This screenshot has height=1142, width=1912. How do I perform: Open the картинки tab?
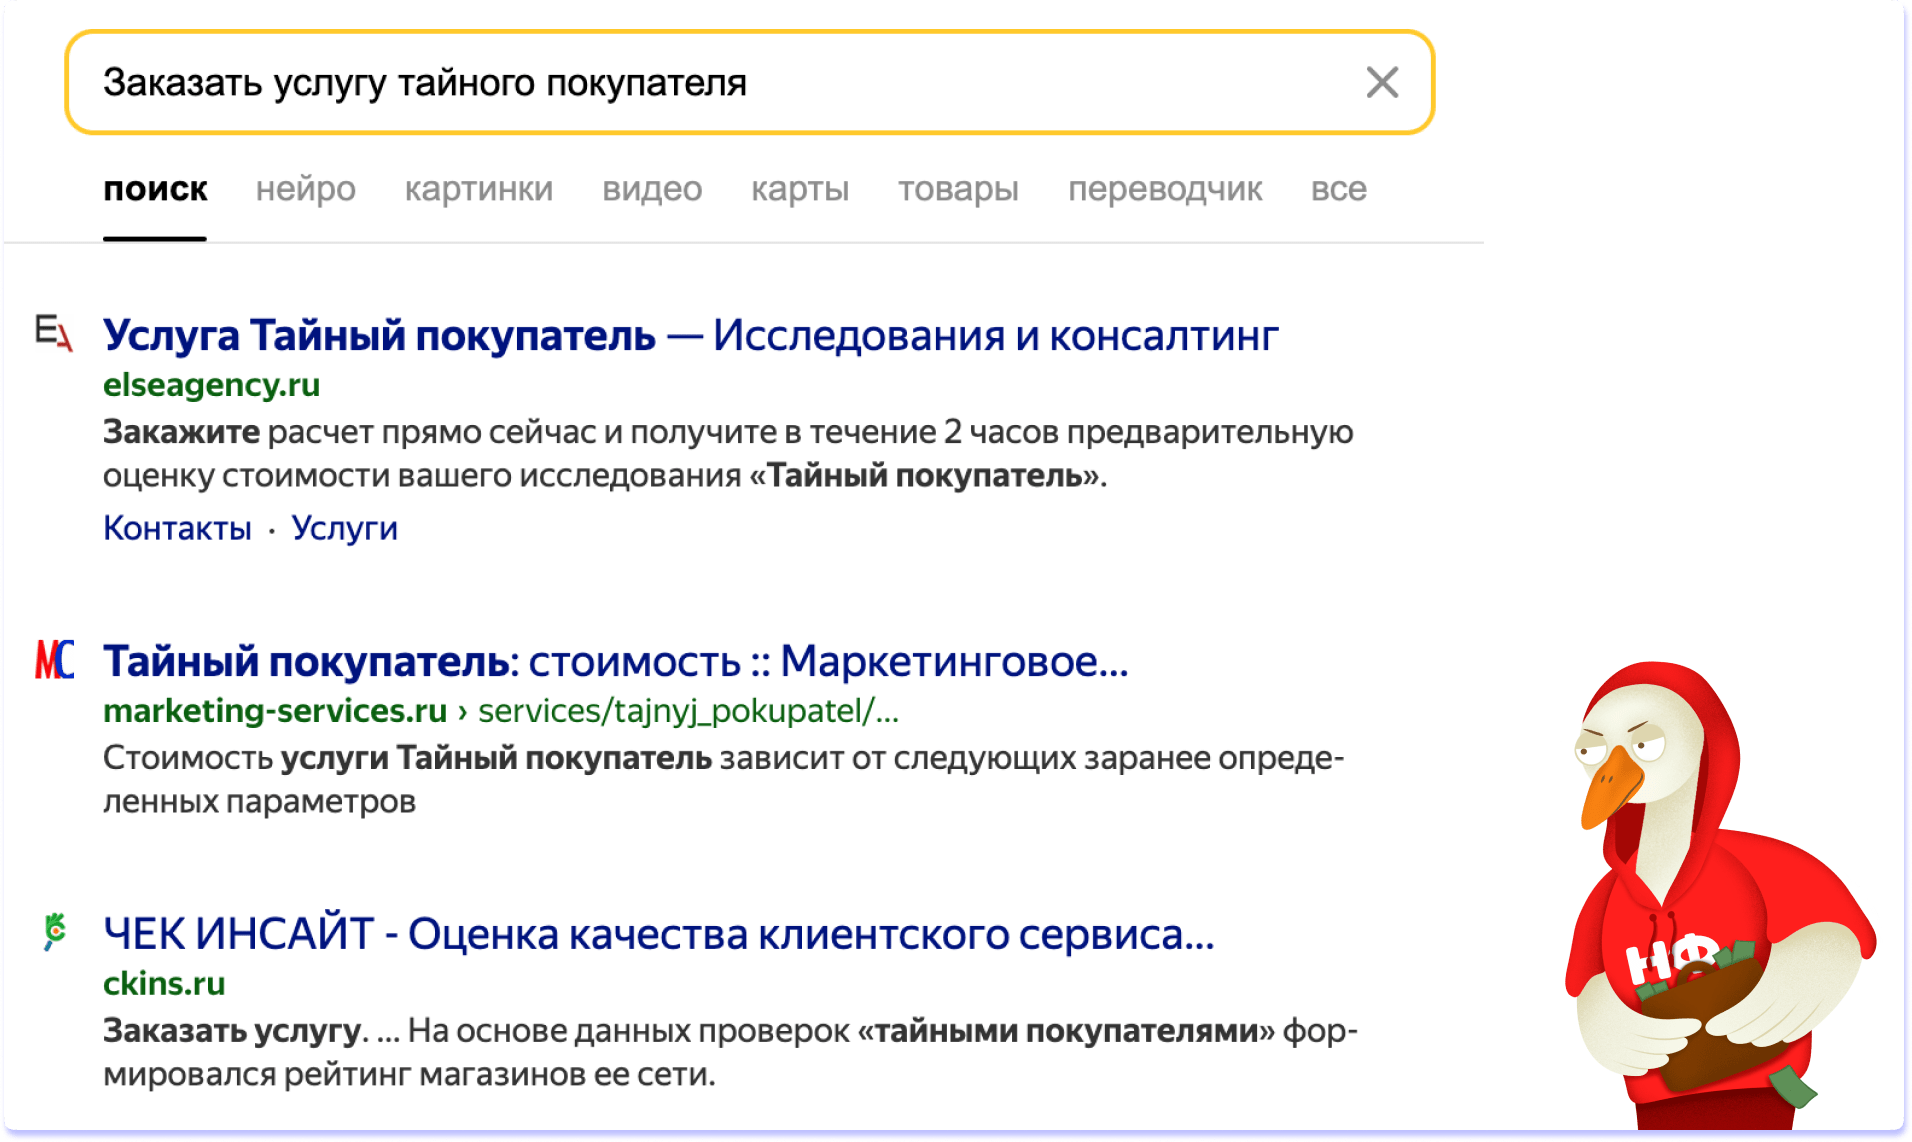click(x=478, y=189)
